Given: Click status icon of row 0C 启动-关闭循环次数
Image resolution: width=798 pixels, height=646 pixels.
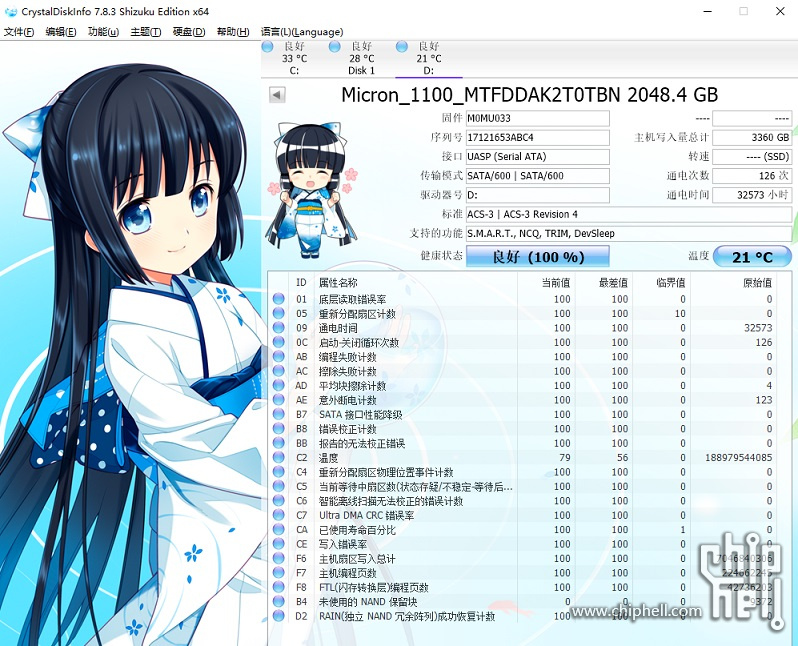Looking at the screenshot, I should click(x=278, y=342).
